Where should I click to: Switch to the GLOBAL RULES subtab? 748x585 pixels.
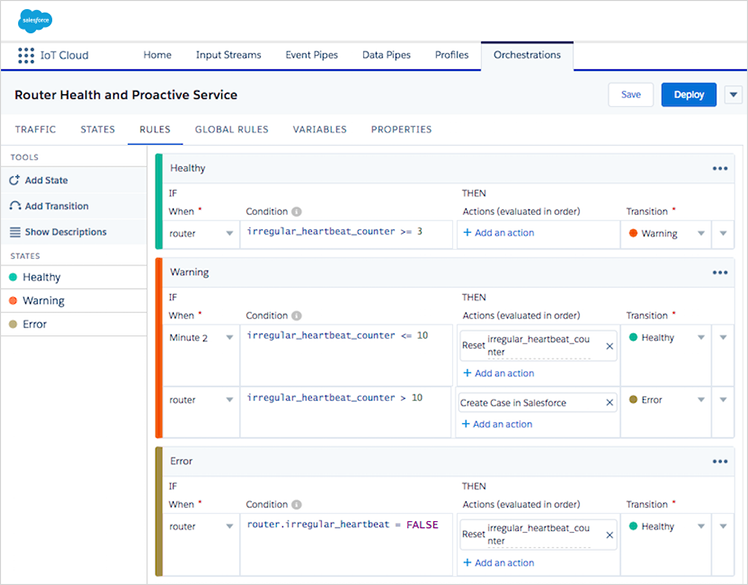231,129
